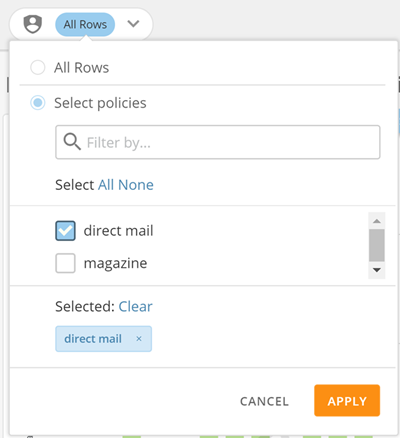Click the scrollbar down arrow
This screenshot has height=439, width=400.
pyautogui.click(x=377, y=270)
